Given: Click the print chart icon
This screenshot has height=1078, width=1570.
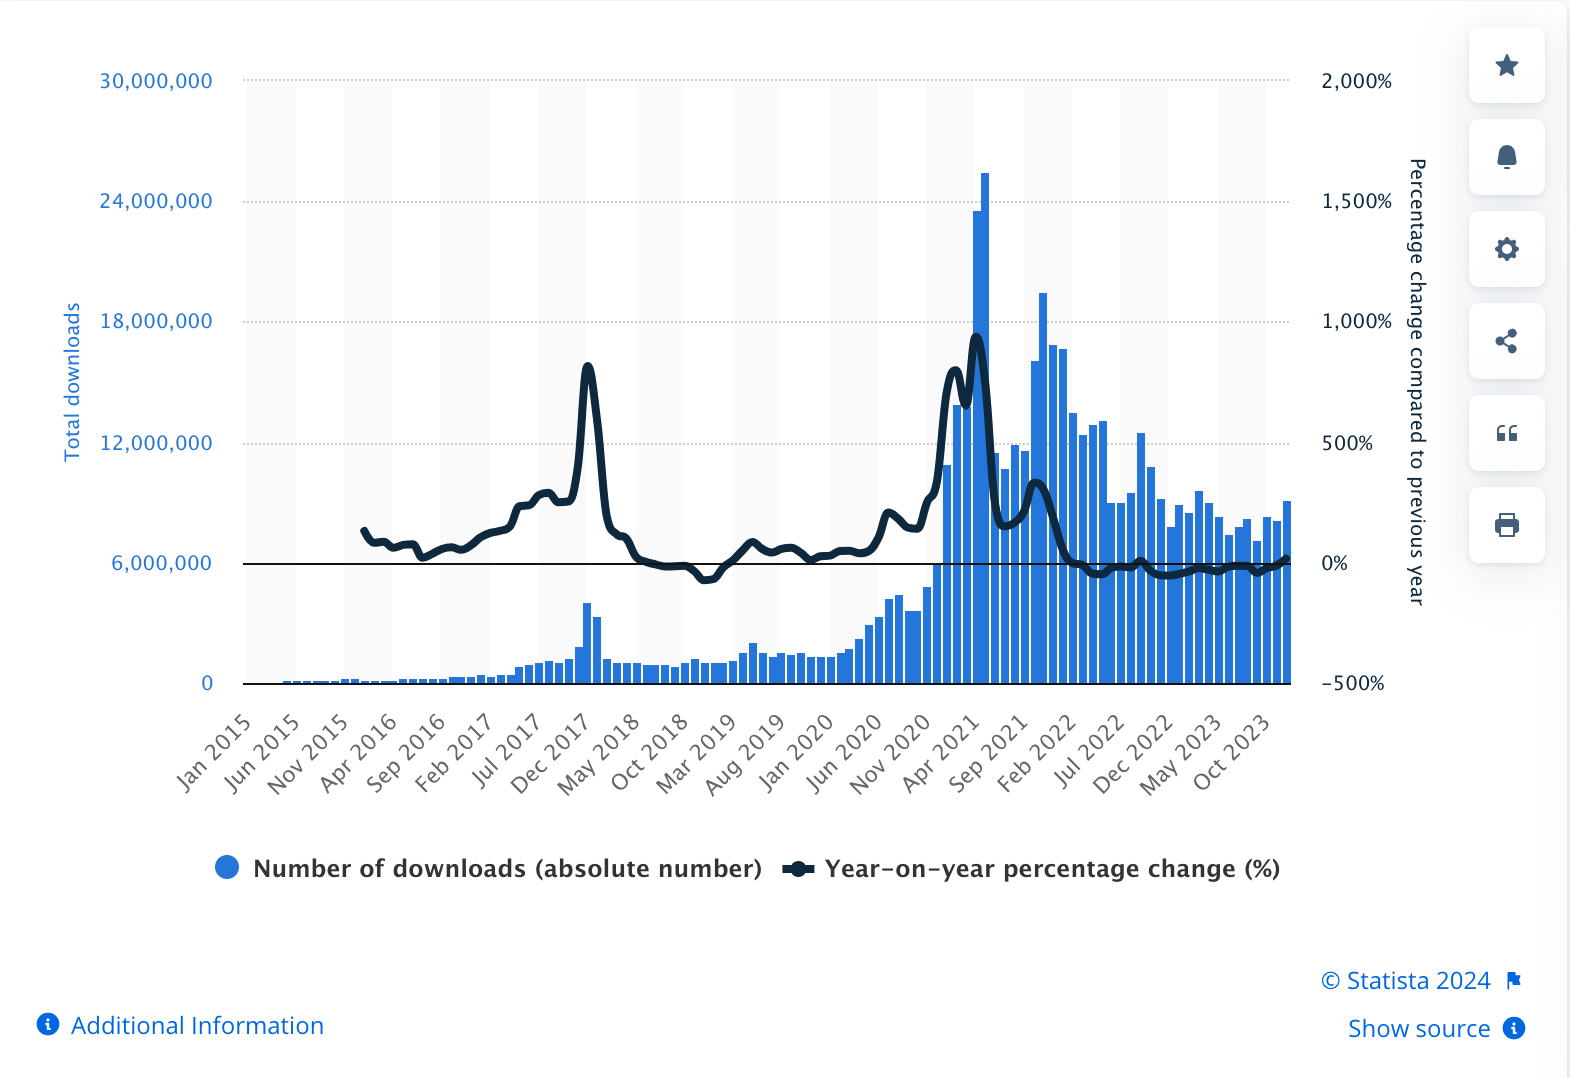Looking at the screenshot, I should pos(1506,526).
